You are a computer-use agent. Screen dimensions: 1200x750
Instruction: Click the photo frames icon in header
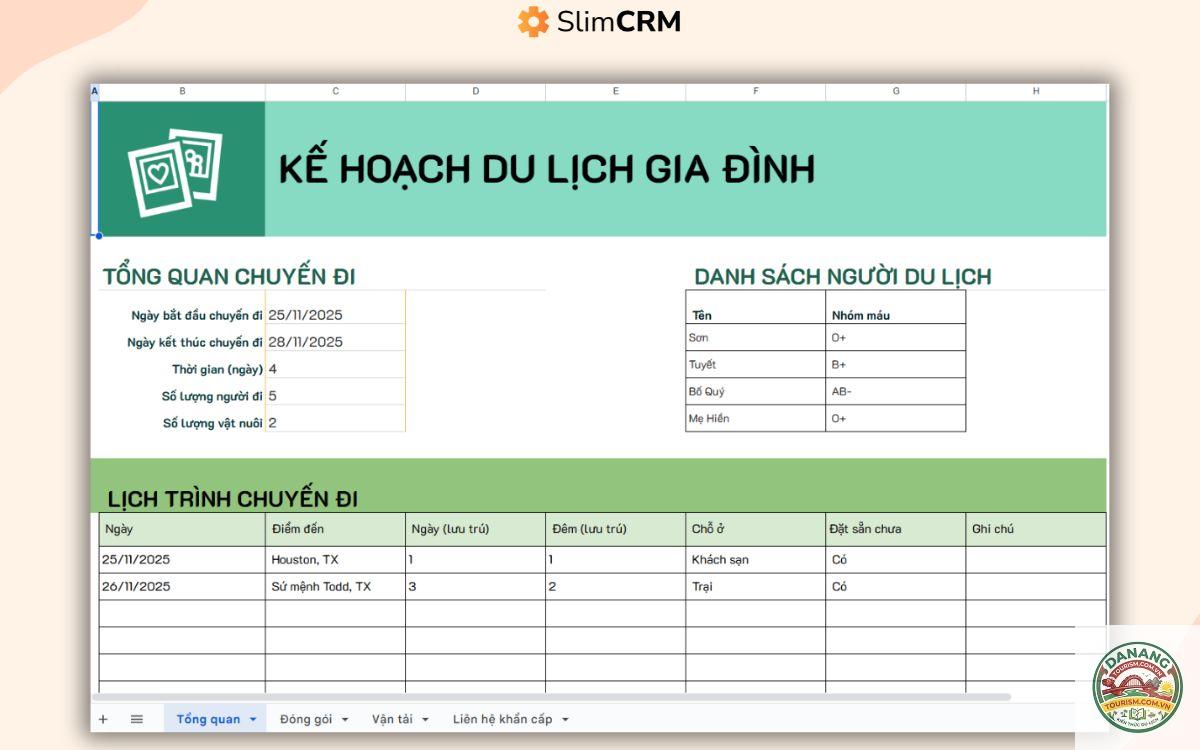pyautogui.click(x=175, y=171)
